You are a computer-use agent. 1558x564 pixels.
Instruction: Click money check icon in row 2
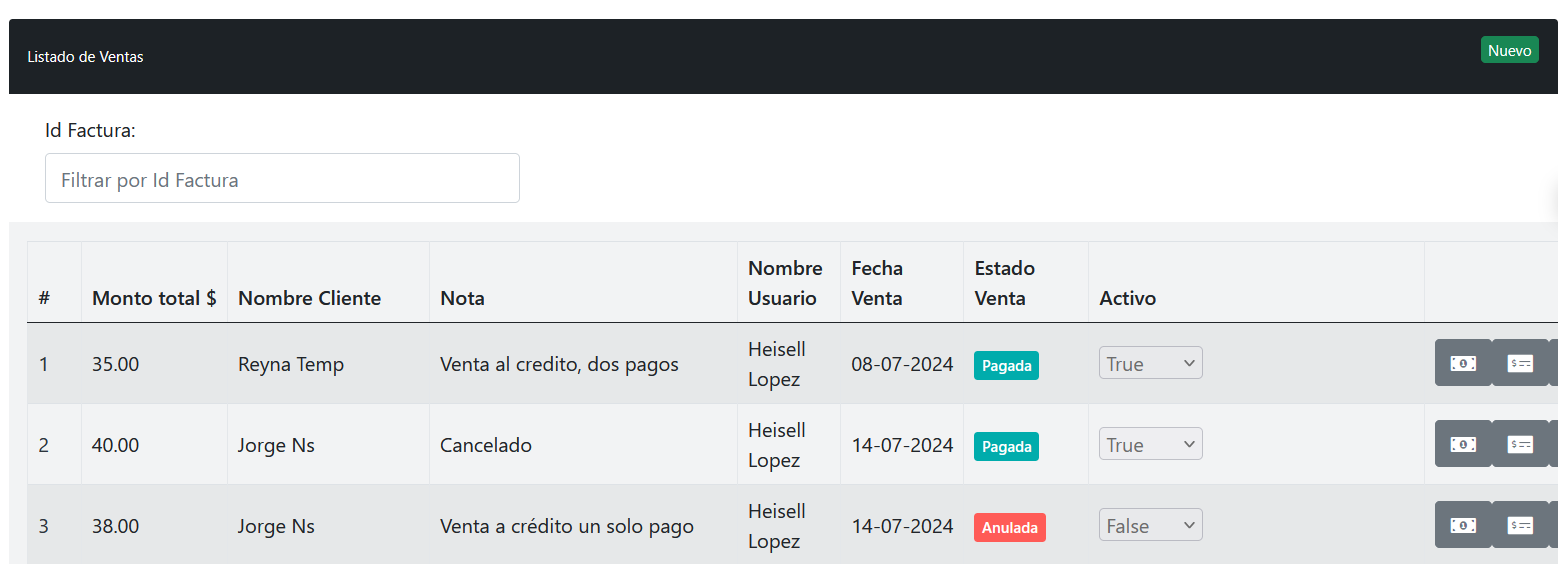pos(1520,444)
